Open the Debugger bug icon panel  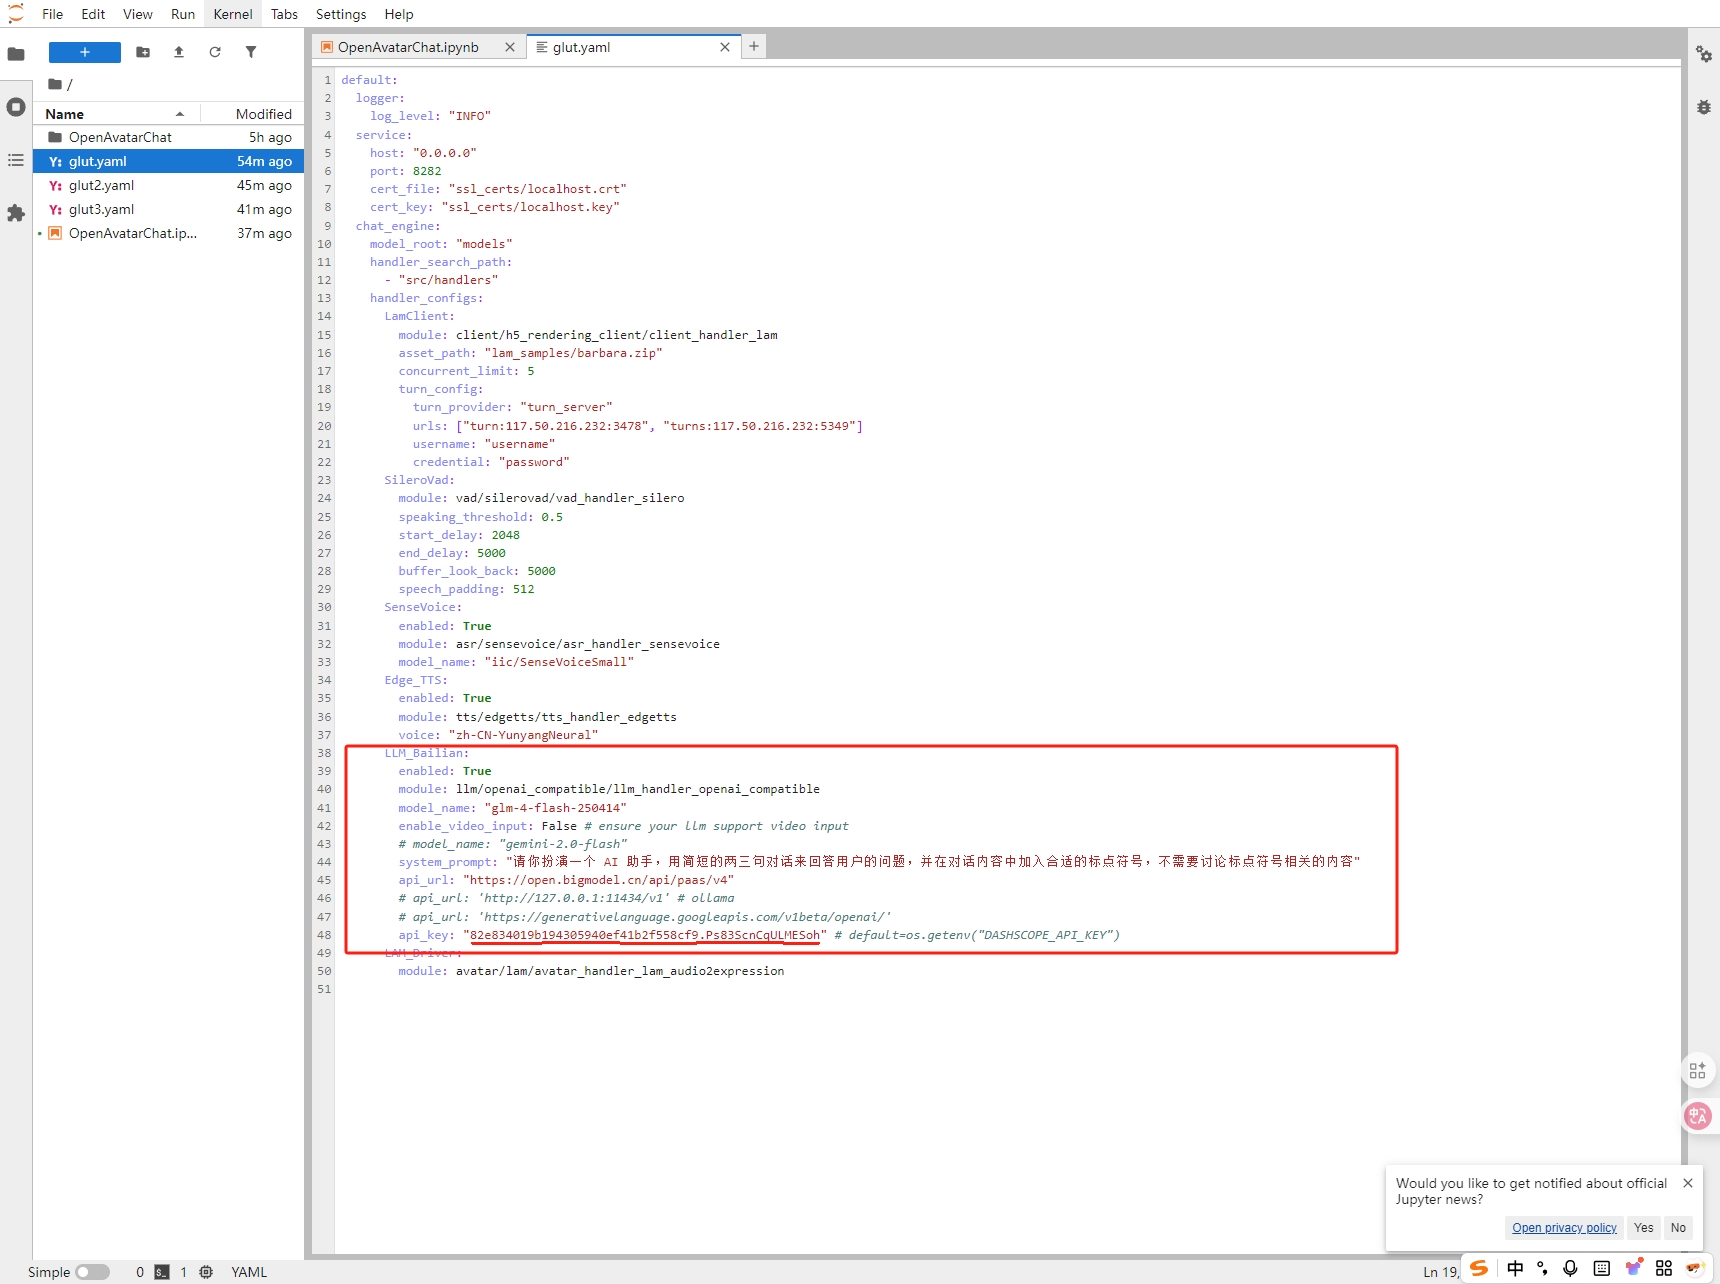[x=1704, y=107]
